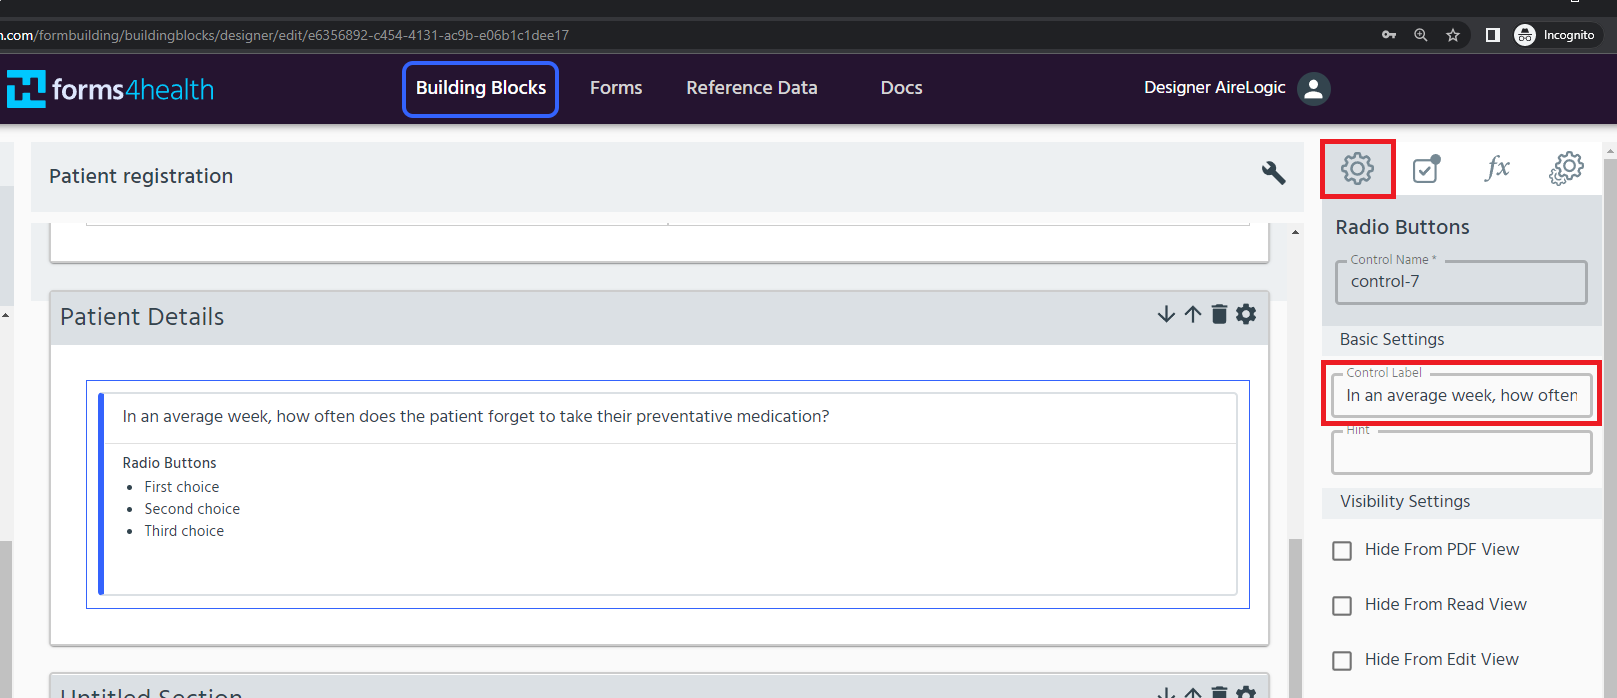Select the radio buttons question label text
Viewport: 1617px width, 698px height.
pyautogui.click(x=476, y=416)
